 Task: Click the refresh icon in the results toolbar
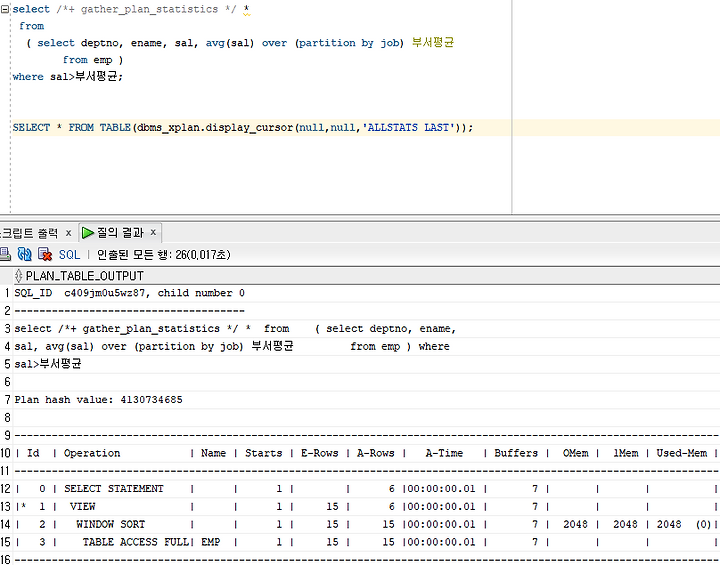coord(24,254)
